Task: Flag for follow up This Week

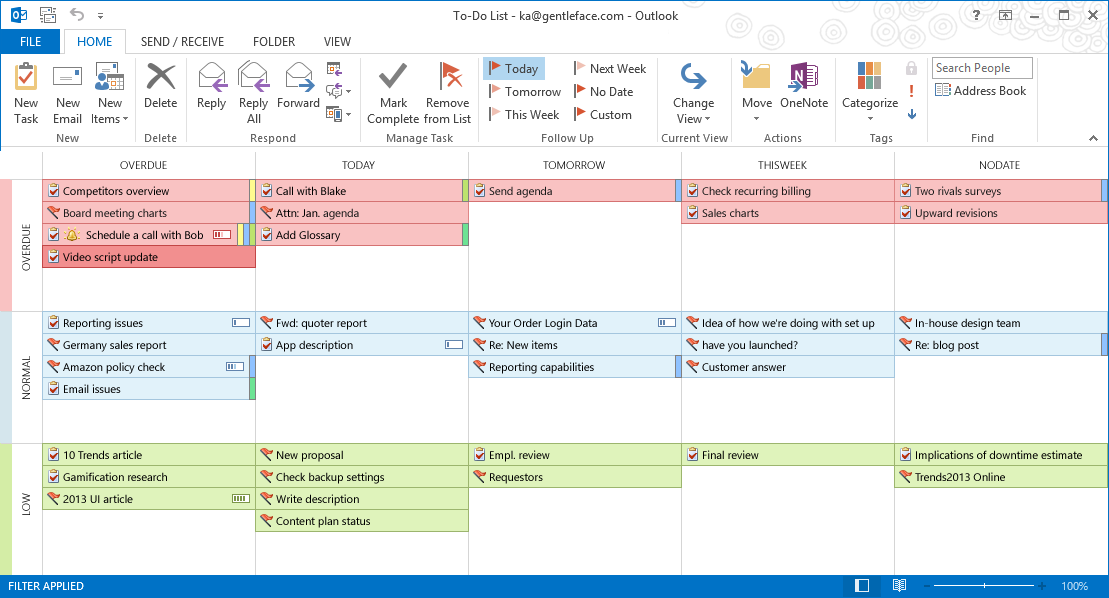Action: click(524, 115)
